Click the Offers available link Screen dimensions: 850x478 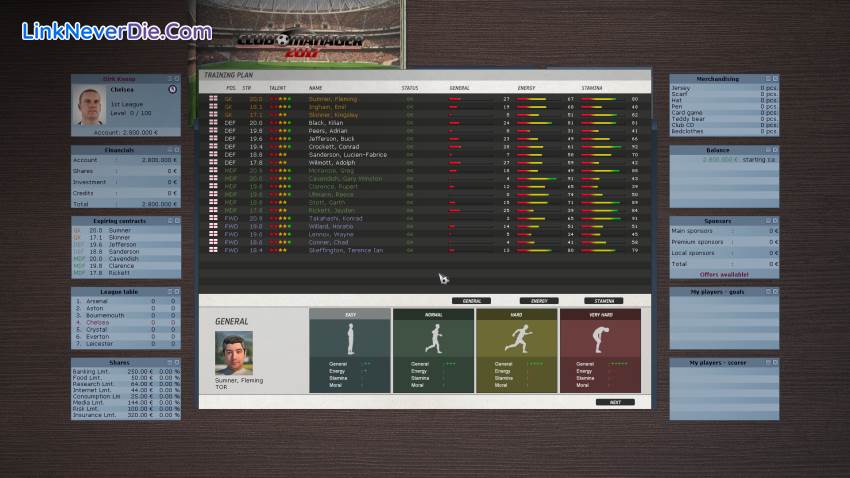(723, 273)
